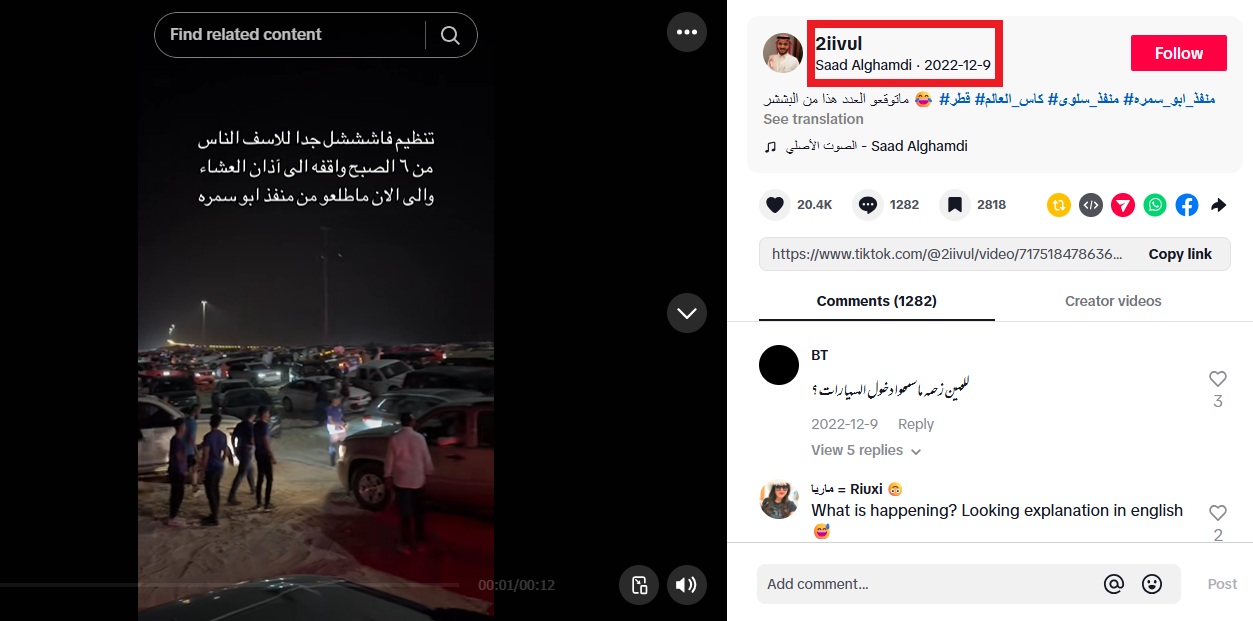Select the Comments (1282) tab
Viewport: 1253px width, 621px height.
pos(877,301)
